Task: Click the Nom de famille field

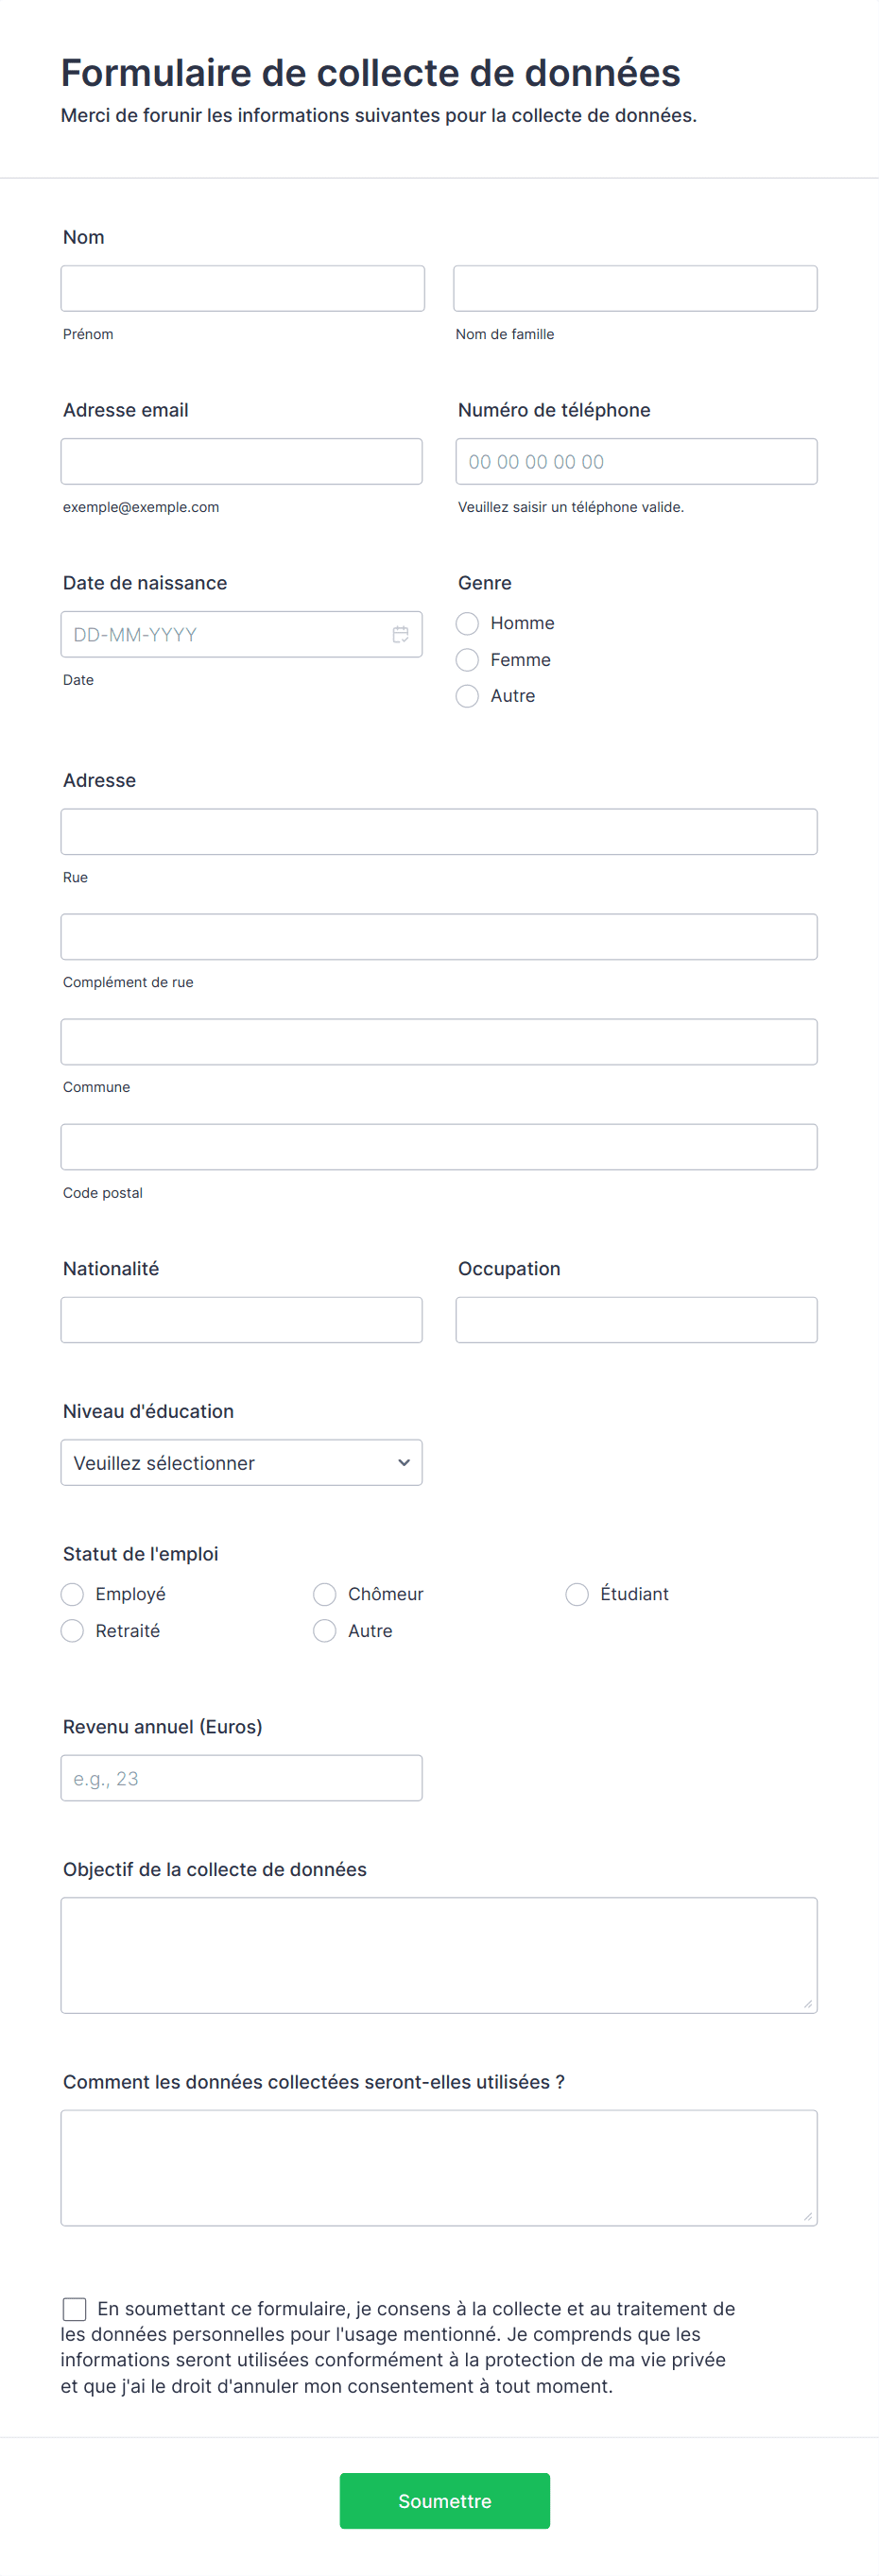Action: click(x=635, y=287)
